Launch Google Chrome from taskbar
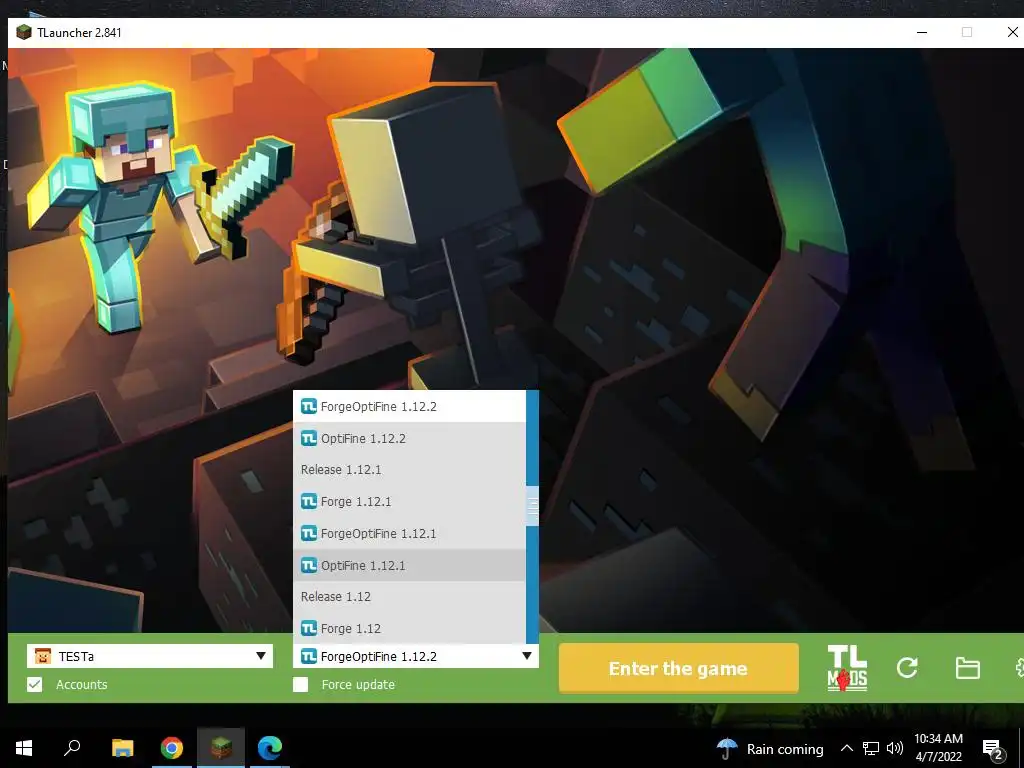The height and width of the screenshot is (768, 1024). [172, 748]
